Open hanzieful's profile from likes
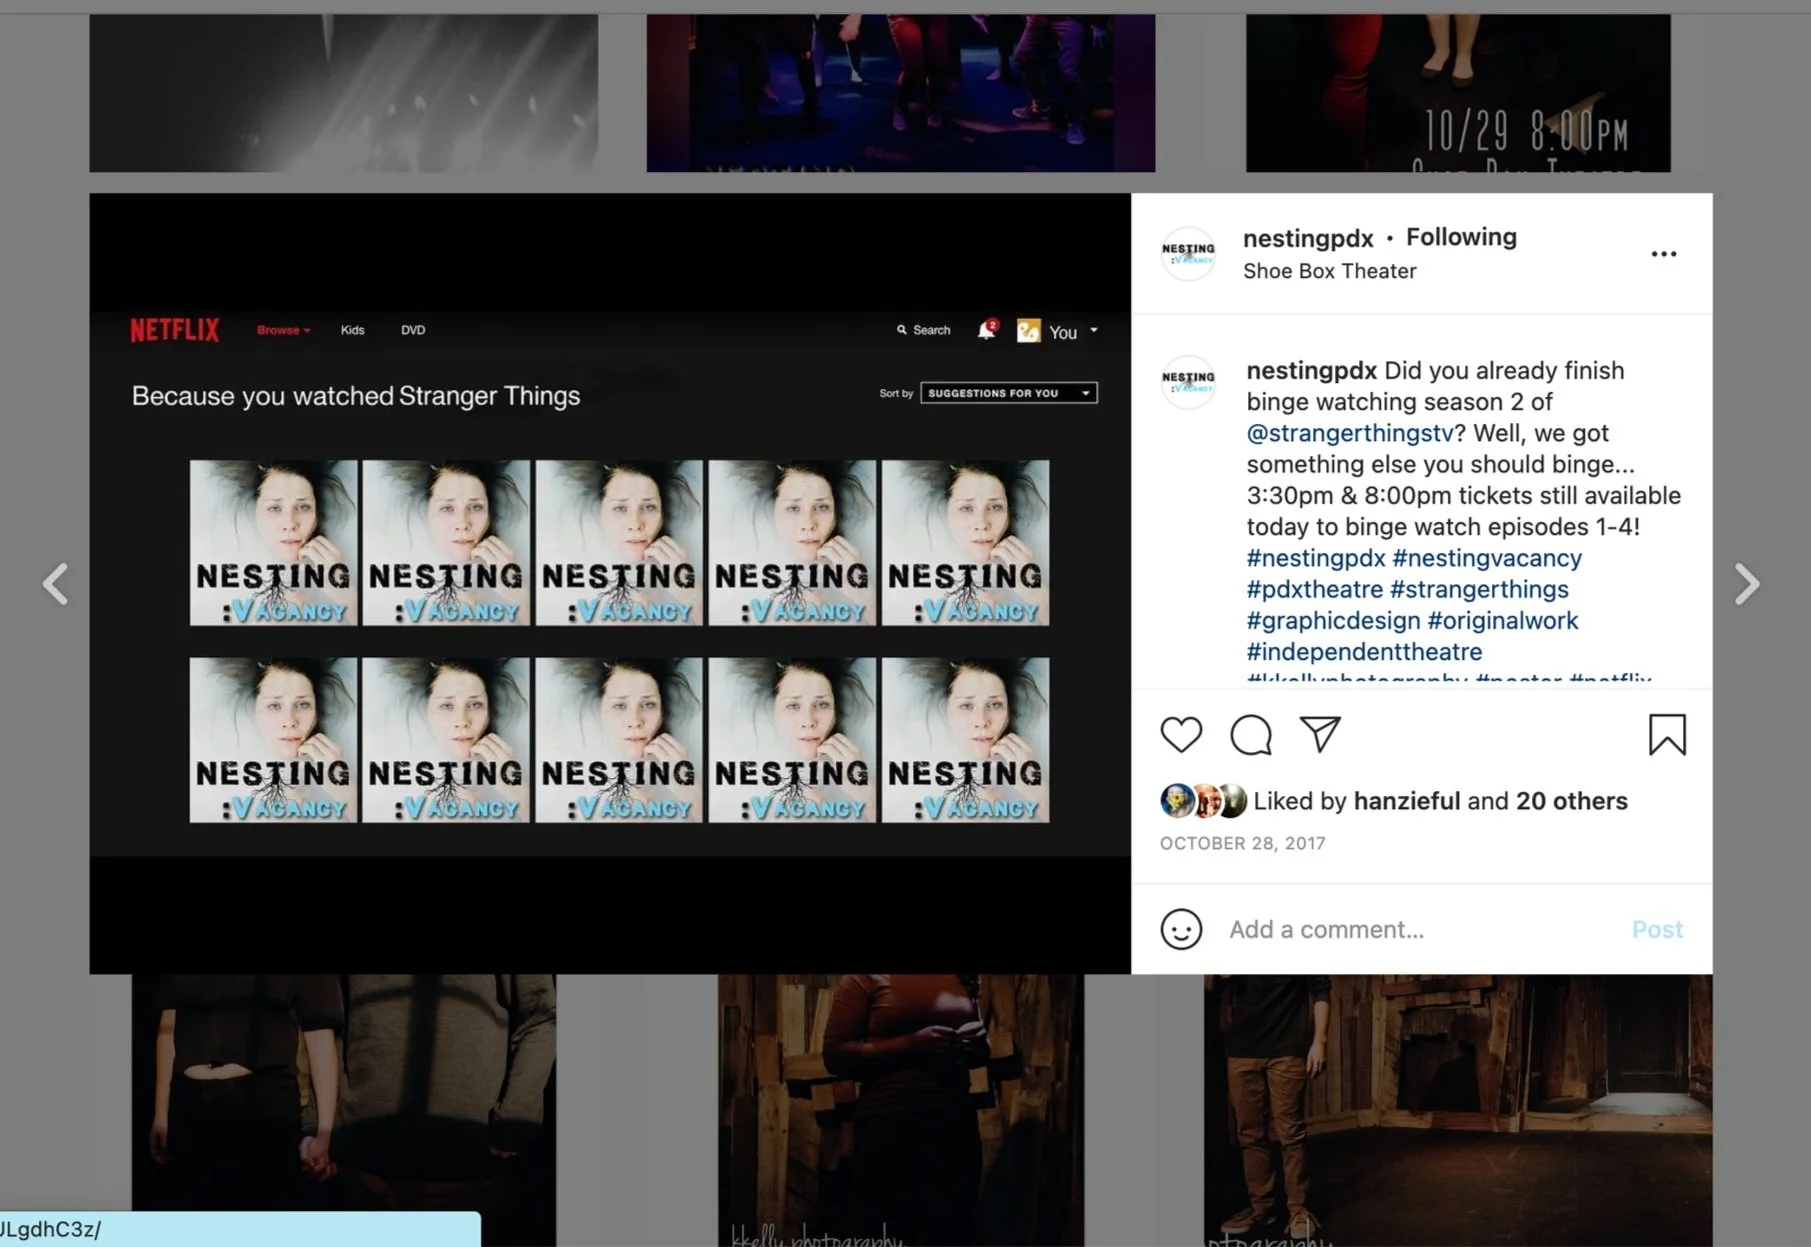This screenshot has width=1811, height=1247. click(x=1406, y=801)
